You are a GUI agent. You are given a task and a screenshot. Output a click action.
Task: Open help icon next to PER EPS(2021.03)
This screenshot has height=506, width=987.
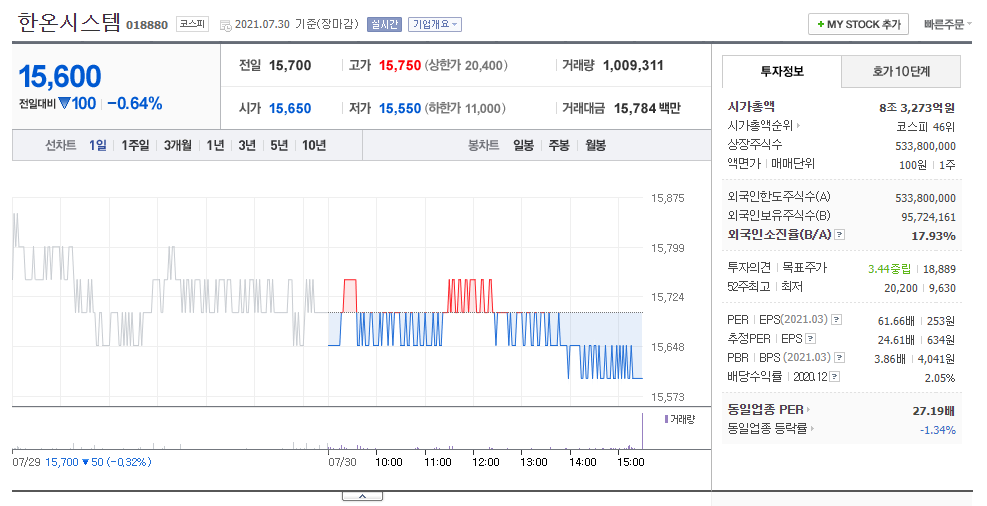click(x=837, y=320)
